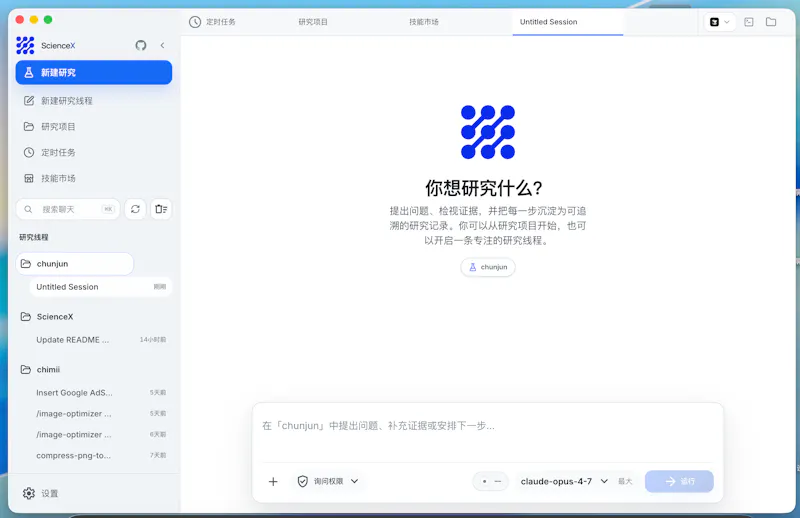Click the terminal icon in top right
Image resolution: width=800 pixels, height=518 pixels.
click(748, 22)
